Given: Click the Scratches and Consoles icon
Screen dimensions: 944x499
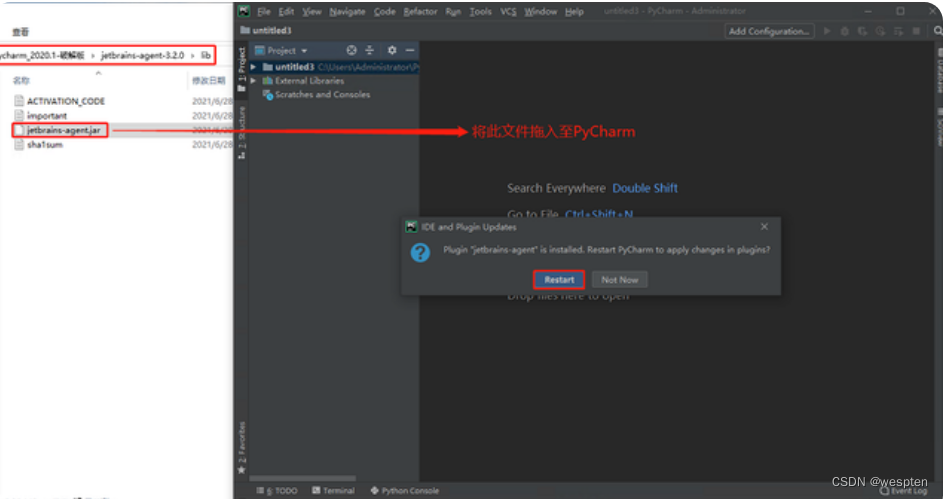Looking at the screenshot, I should click(x=267, y=95).
